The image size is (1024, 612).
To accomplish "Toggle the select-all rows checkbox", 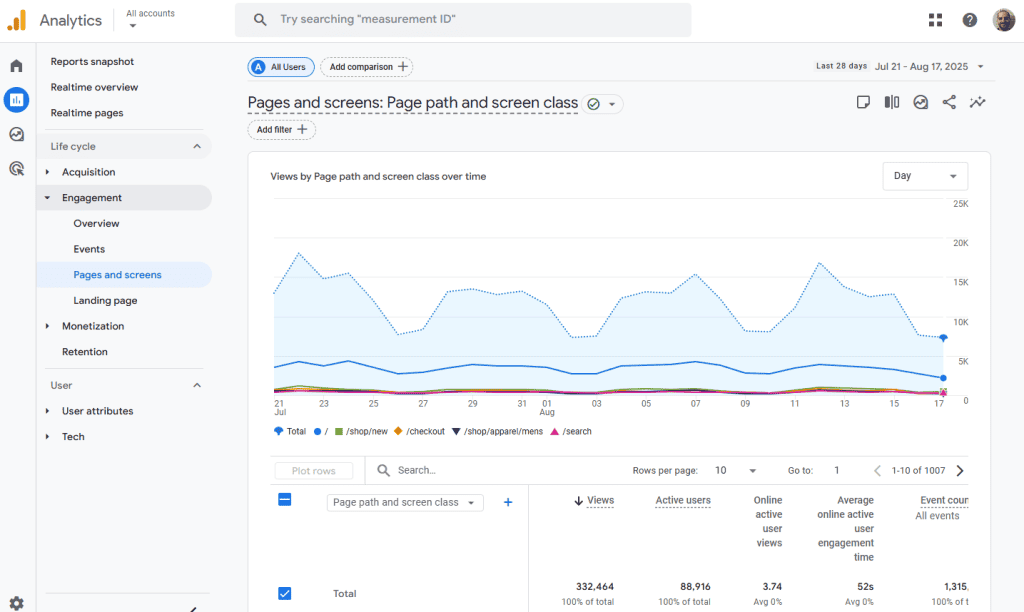I will coord(284,499).
